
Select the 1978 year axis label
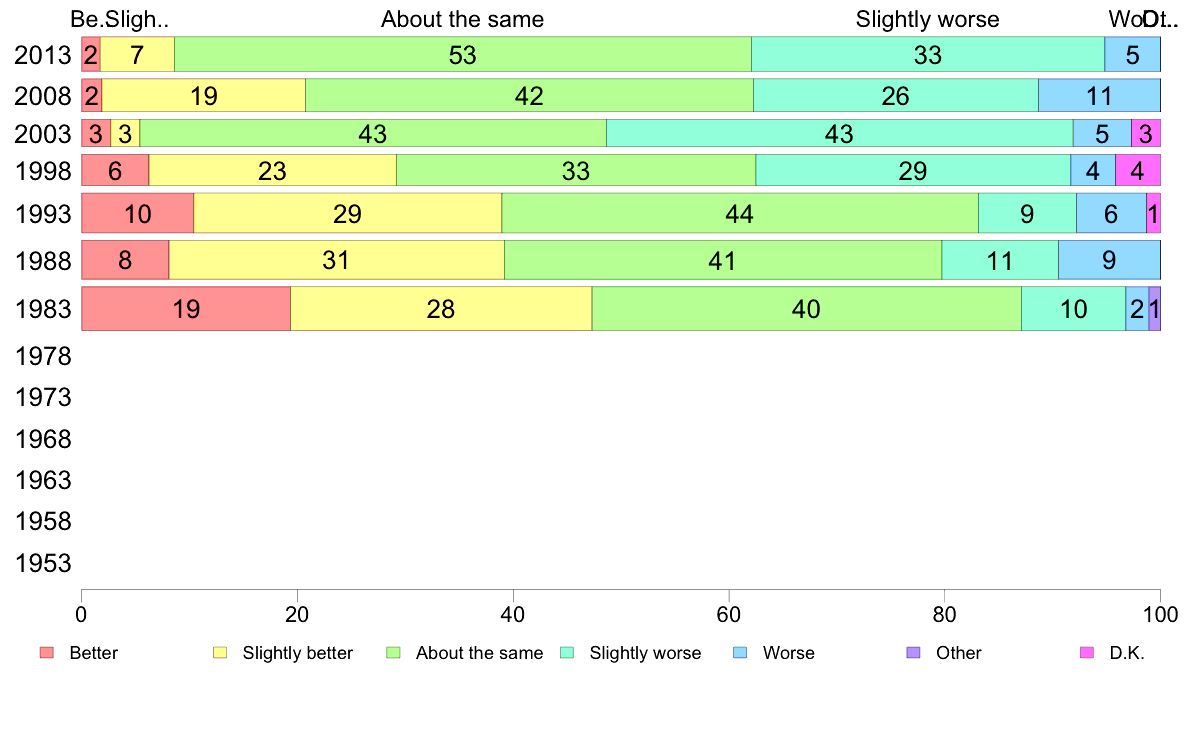43,357
